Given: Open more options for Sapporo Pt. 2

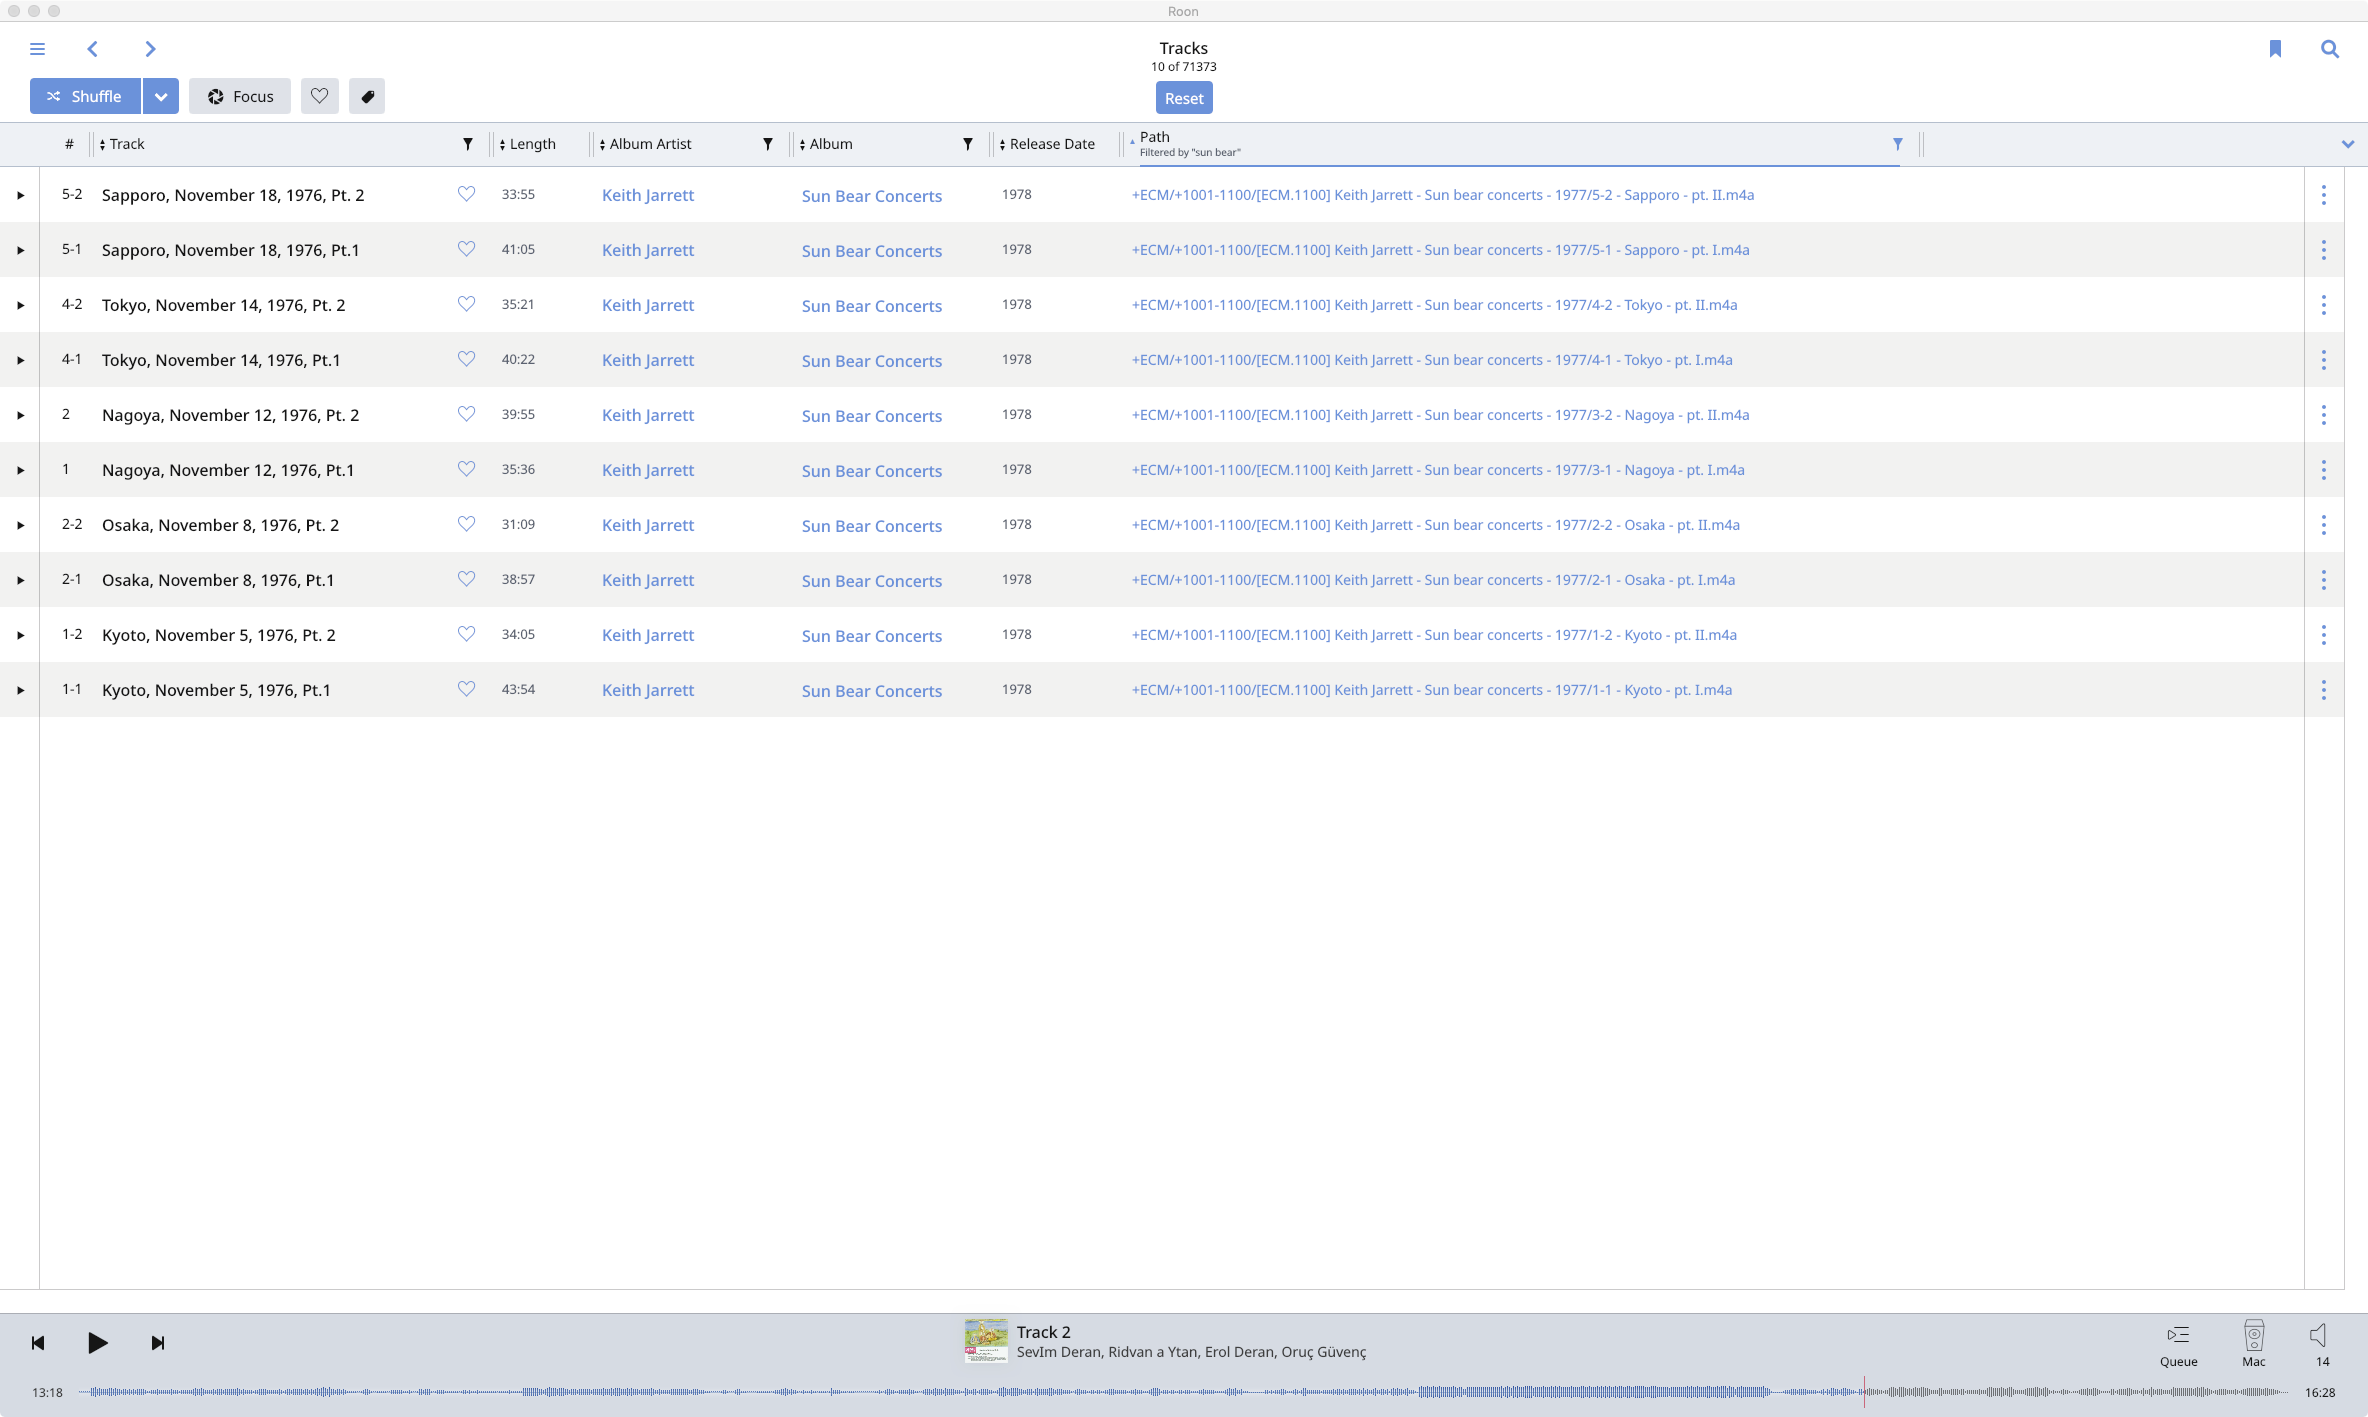Looking at the screenshot, I should (2324, 195).
